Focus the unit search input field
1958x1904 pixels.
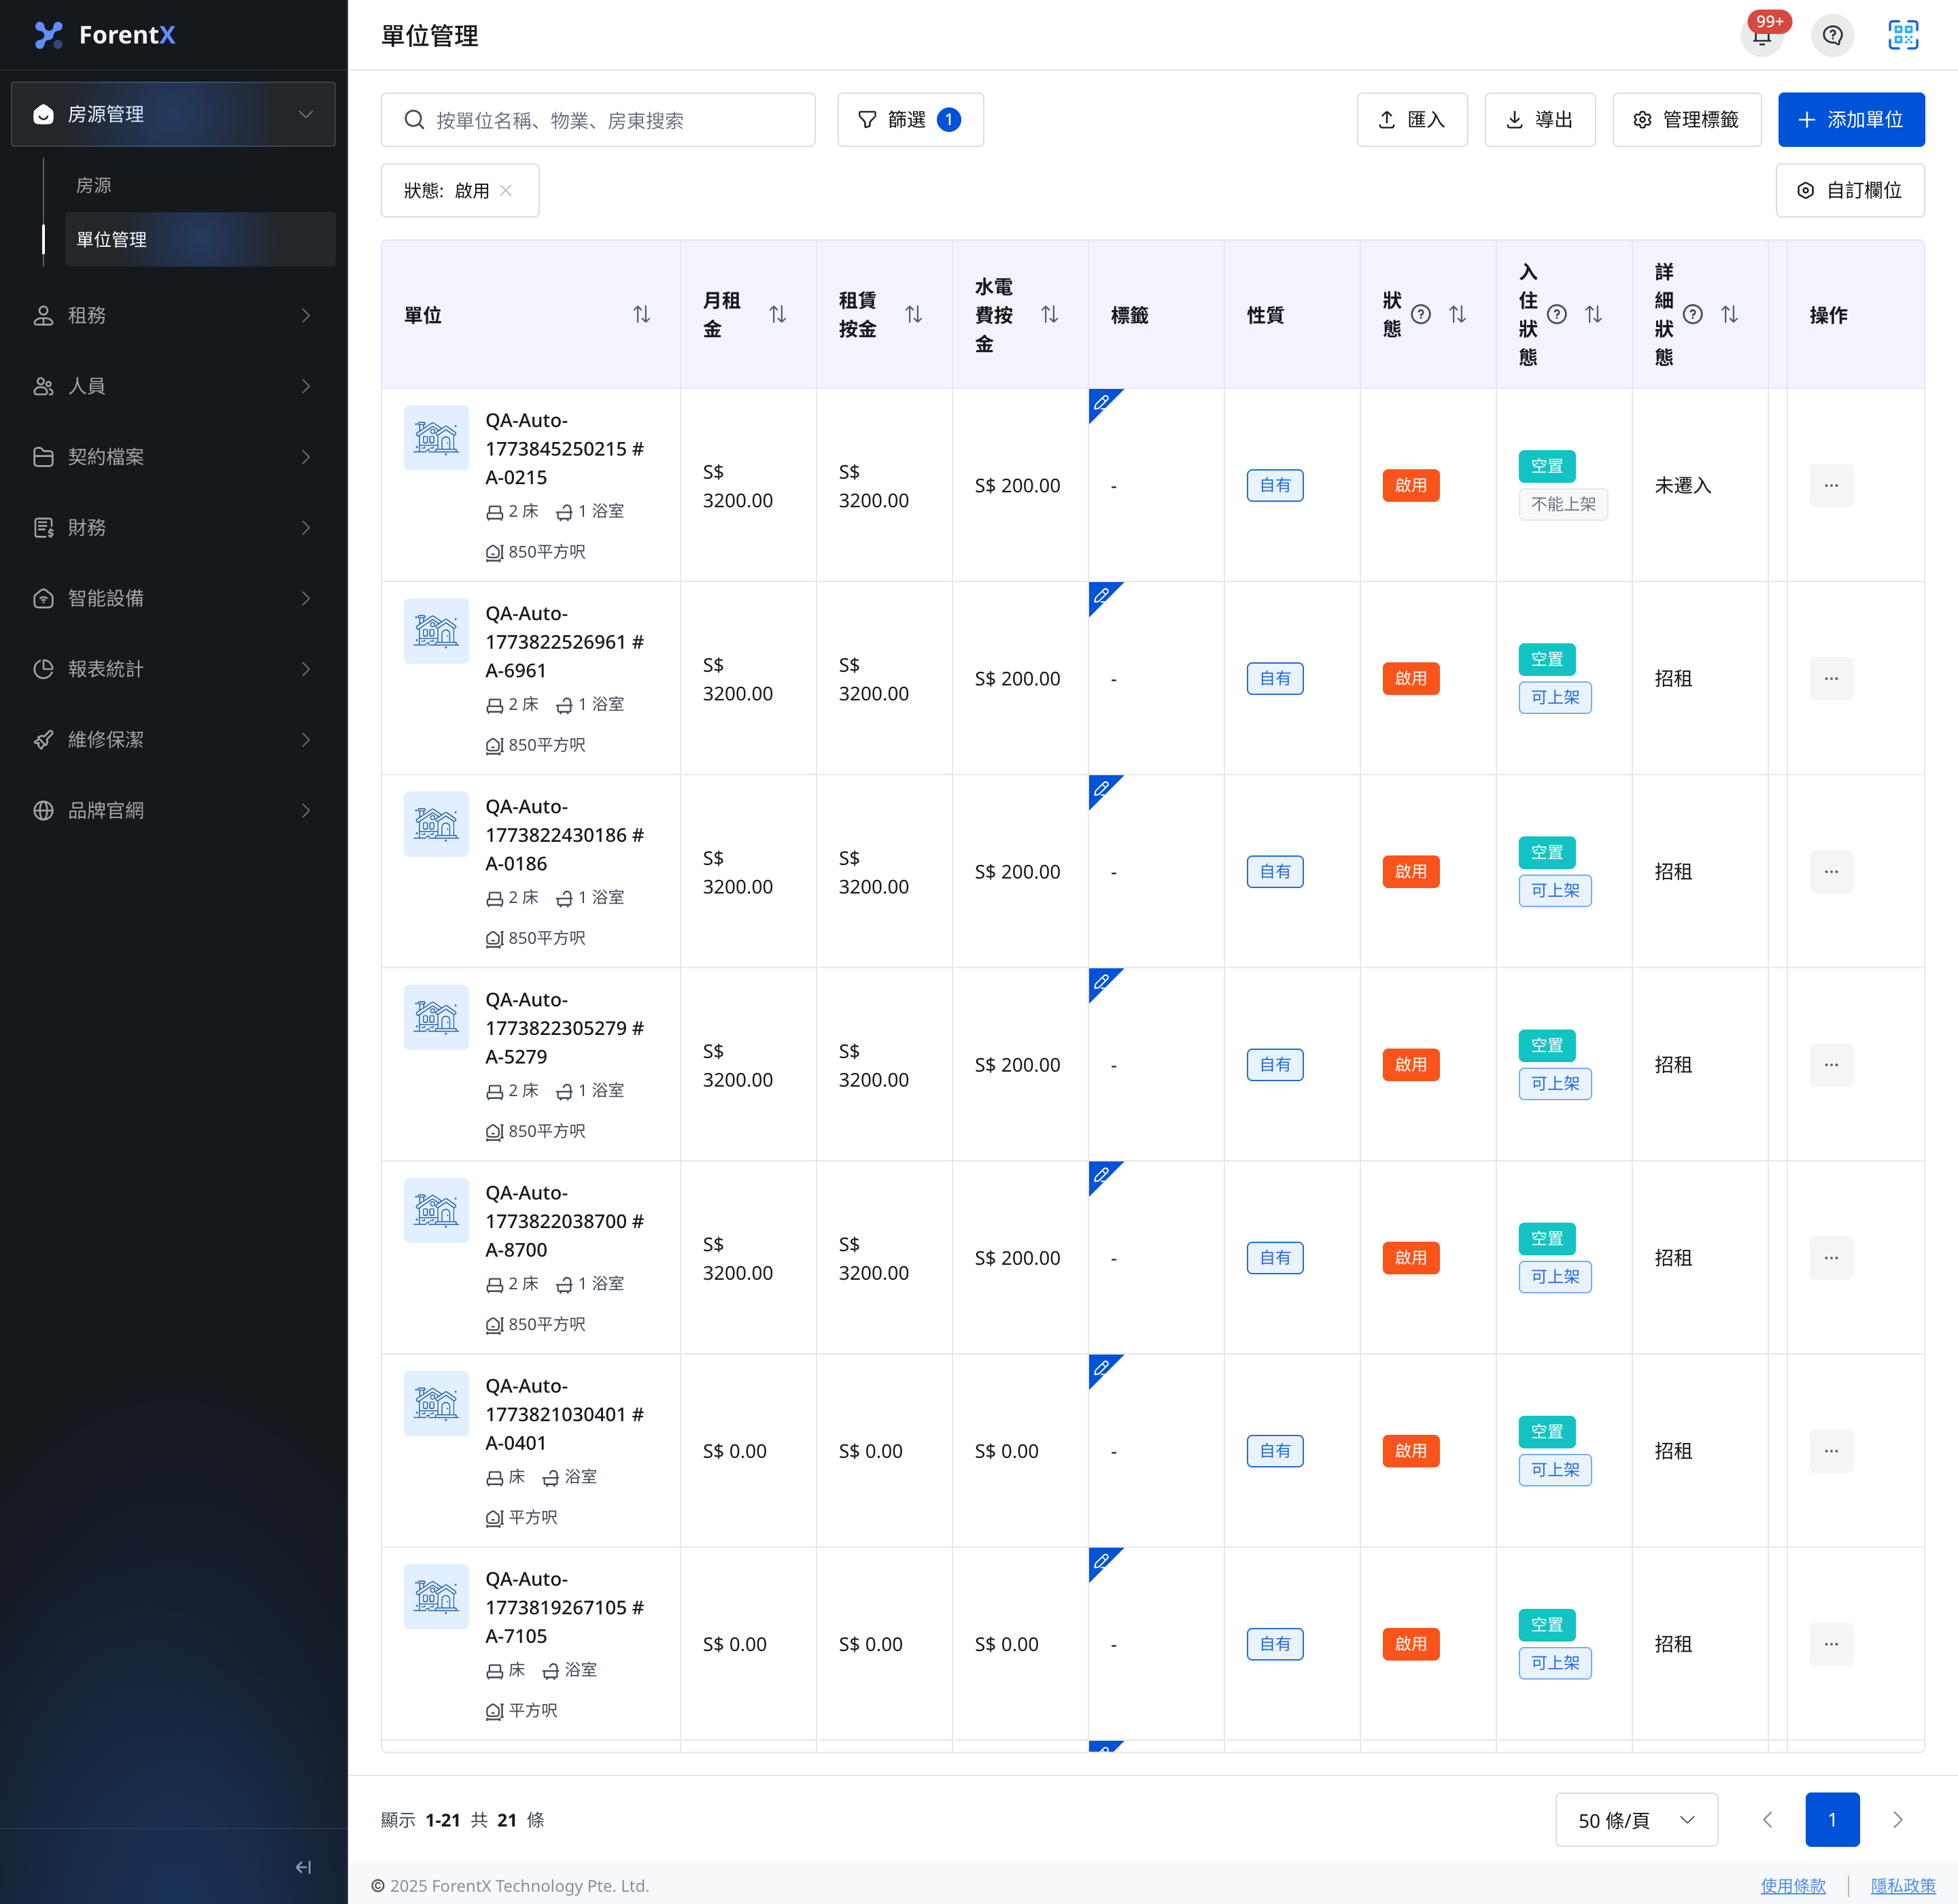(x=598, y=120)
